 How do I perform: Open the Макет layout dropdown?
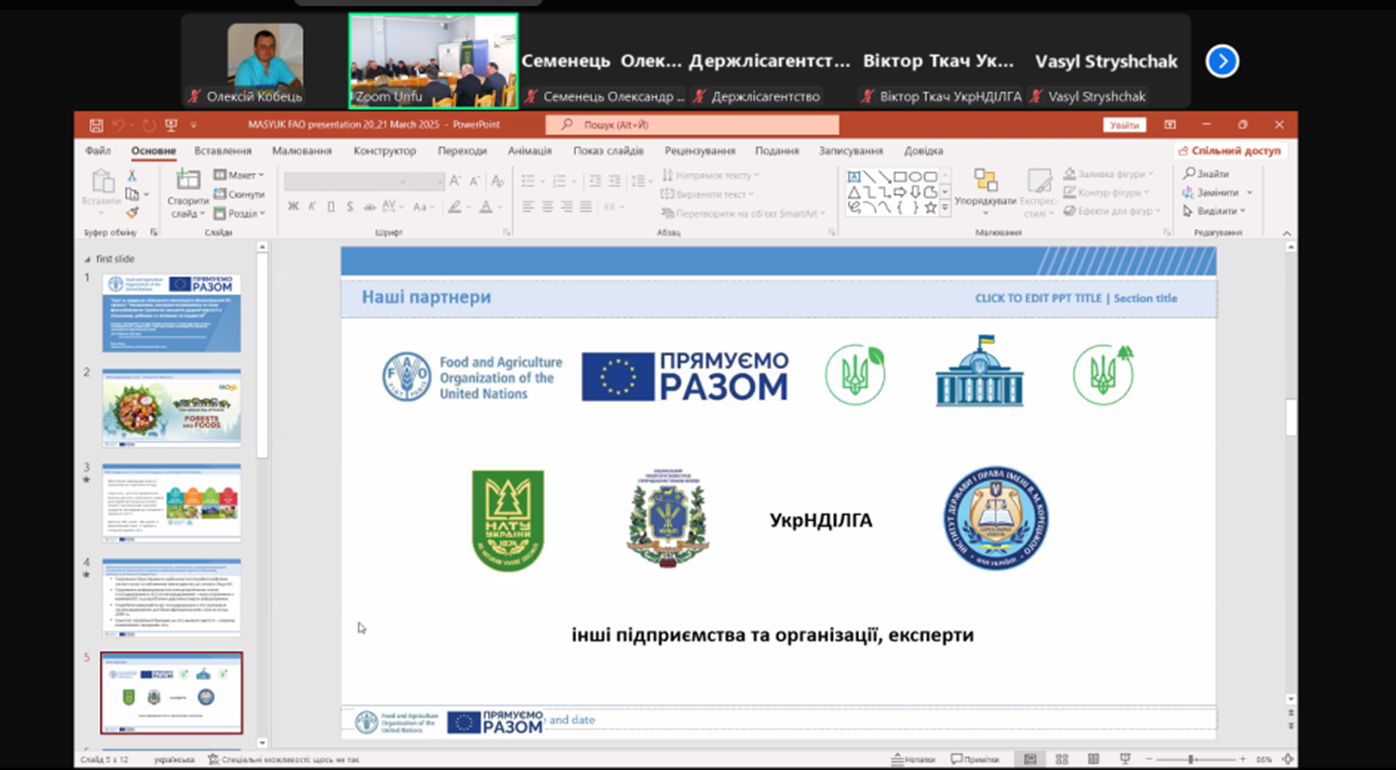(239, 175)
